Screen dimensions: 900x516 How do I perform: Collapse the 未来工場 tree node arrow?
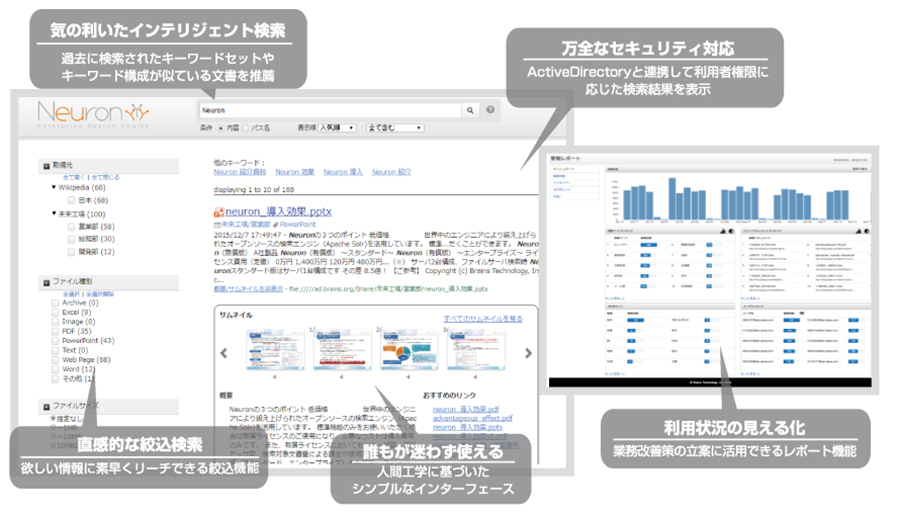[54, 214]
